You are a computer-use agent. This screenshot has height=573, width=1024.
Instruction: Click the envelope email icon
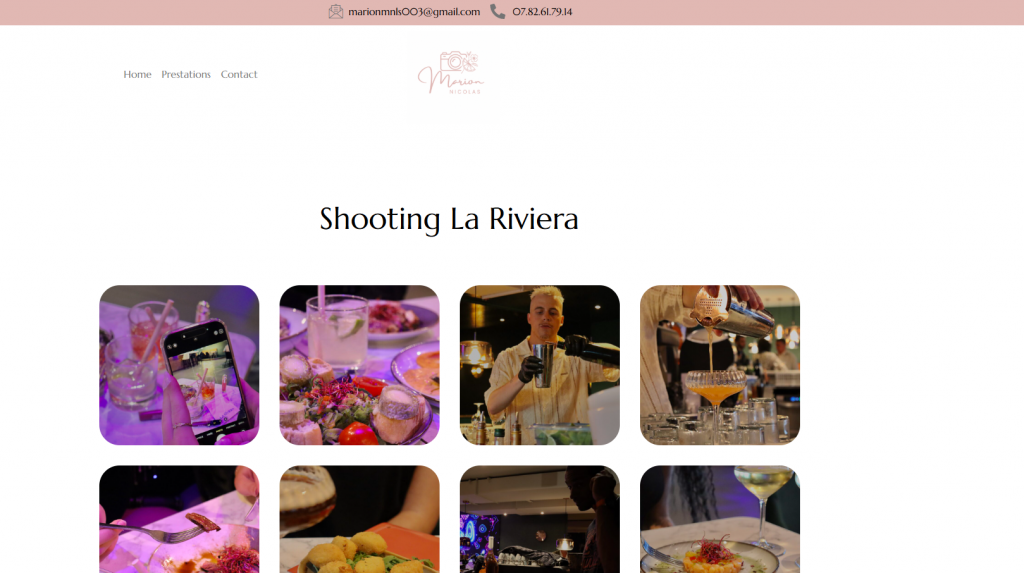pyautogui.click(x=336, y=12)
